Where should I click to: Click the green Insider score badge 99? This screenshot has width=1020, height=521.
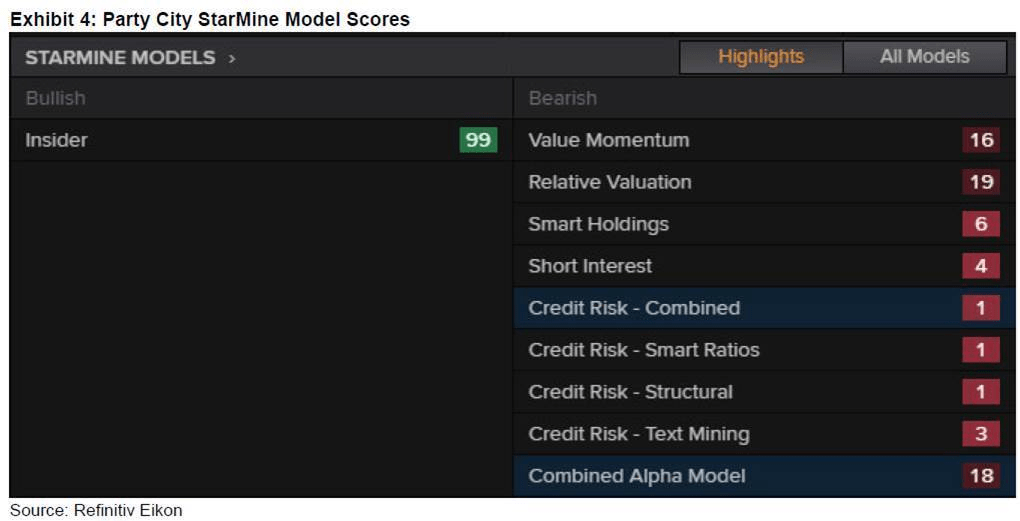[x=478, y=140]
